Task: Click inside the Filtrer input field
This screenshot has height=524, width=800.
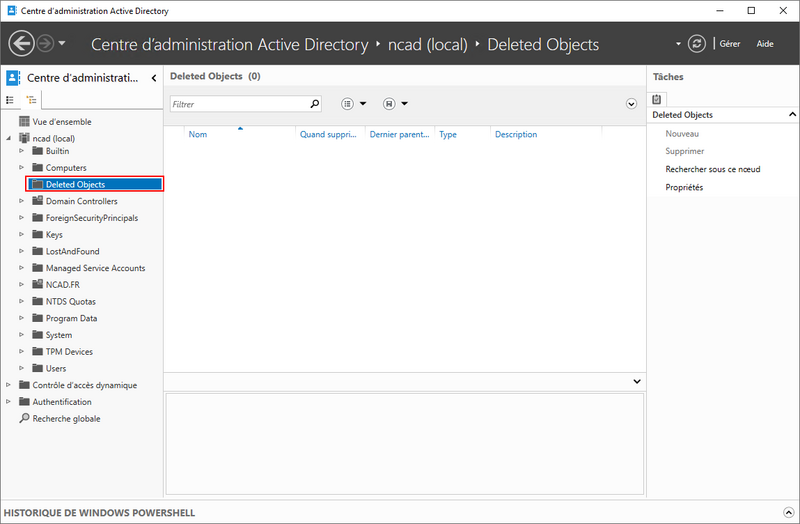Action: [x=238, y=103]
